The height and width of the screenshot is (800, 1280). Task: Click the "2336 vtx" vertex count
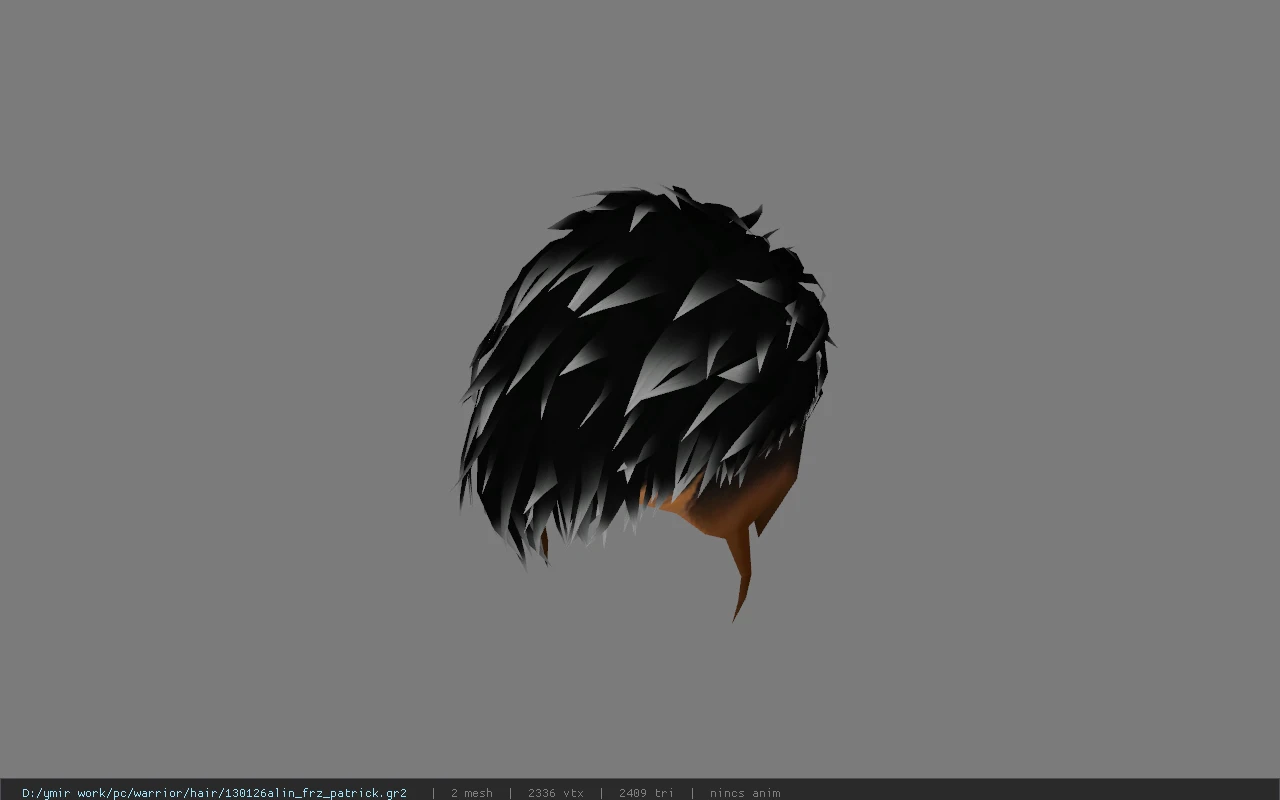[555, 793]
